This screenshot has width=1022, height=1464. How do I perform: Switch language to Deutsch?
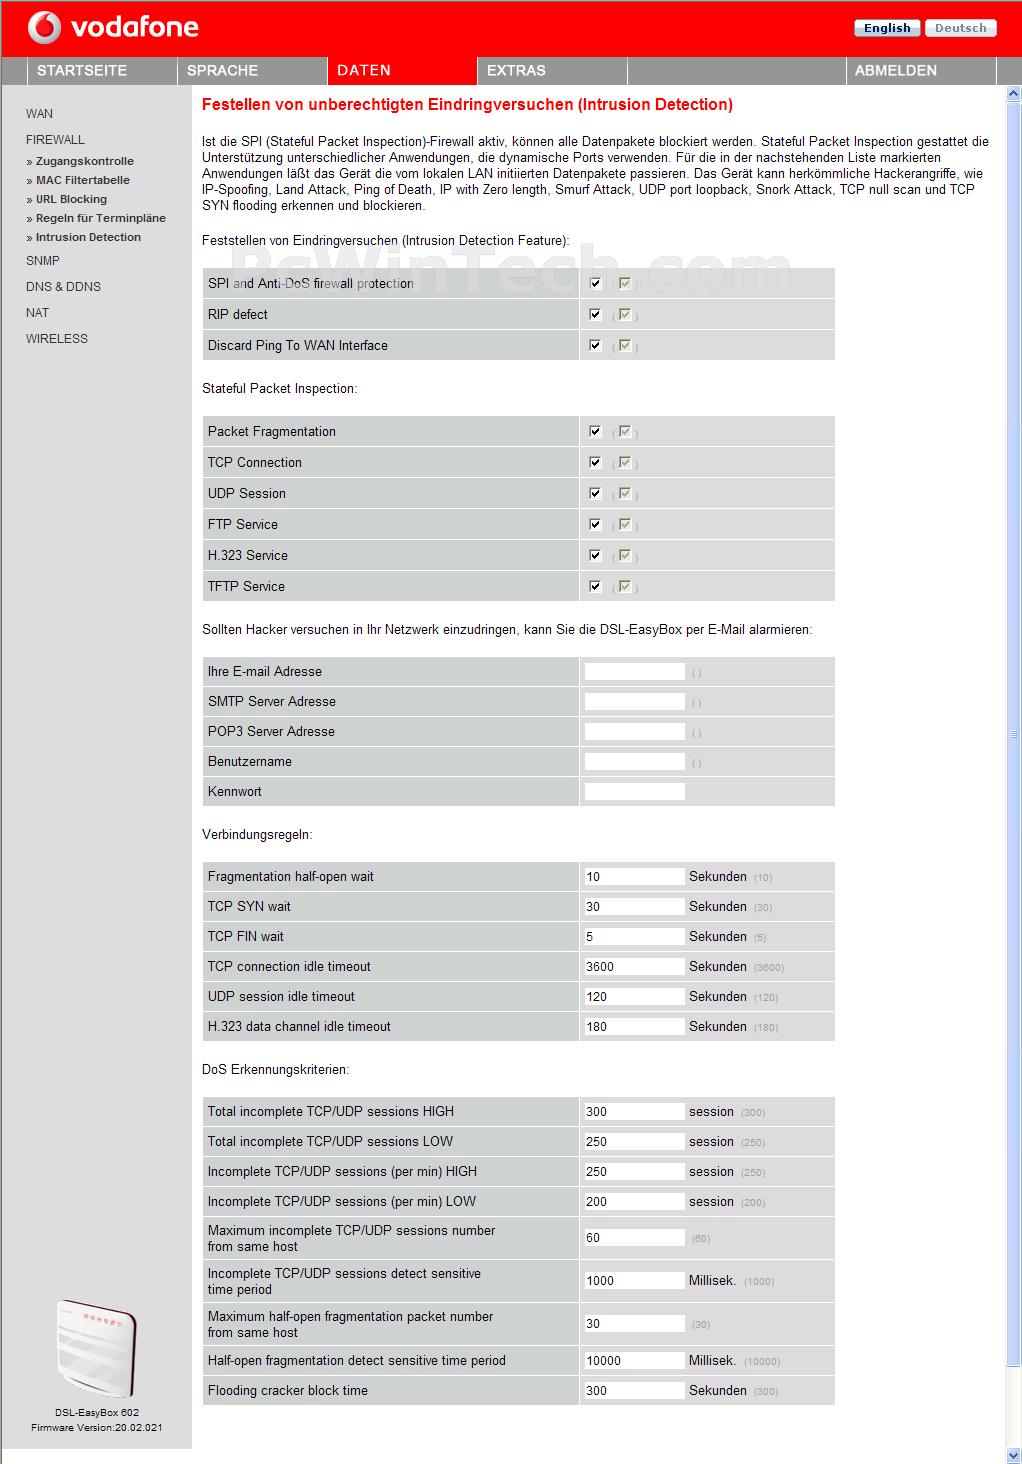click(x=961, y=28)
